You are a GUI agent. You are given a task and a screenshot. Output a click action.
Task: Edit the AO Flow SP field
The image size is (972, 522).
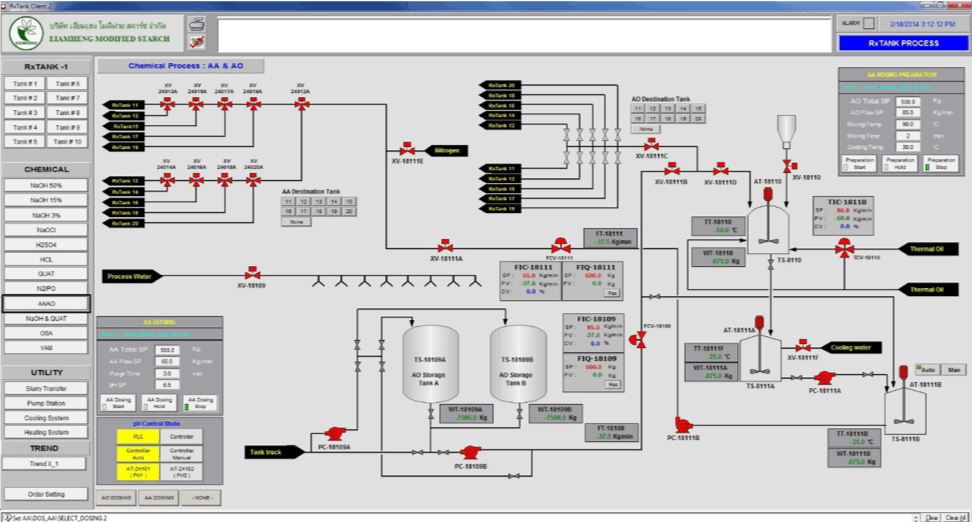[x=908, y=112]
